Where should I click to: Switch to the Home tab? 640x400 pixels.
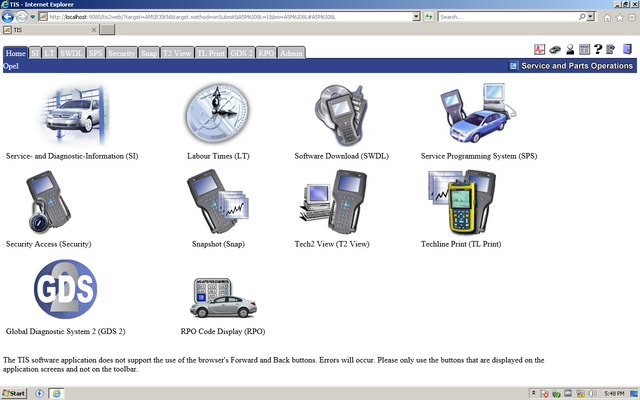click(16, 53)
